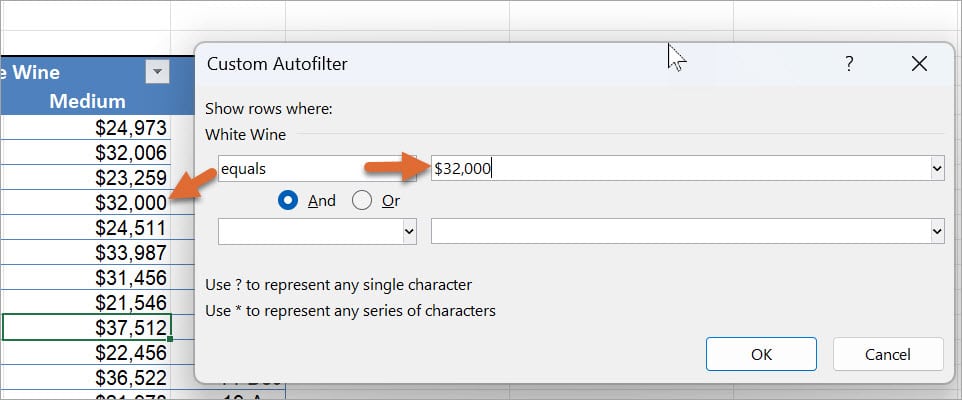Select the And radio button
The width and height of the screenshot is (962, 400).
click(290, 200)
